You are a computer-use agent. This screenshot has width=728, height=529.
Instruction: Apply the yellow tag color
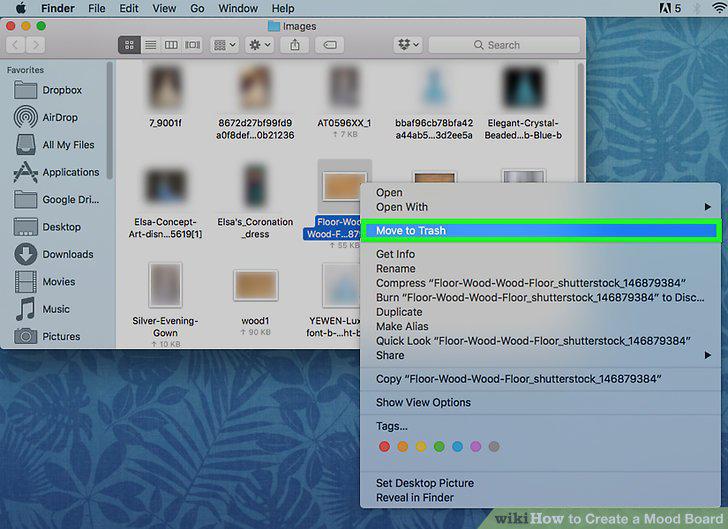pyautogui.click(x=421, y=447)
